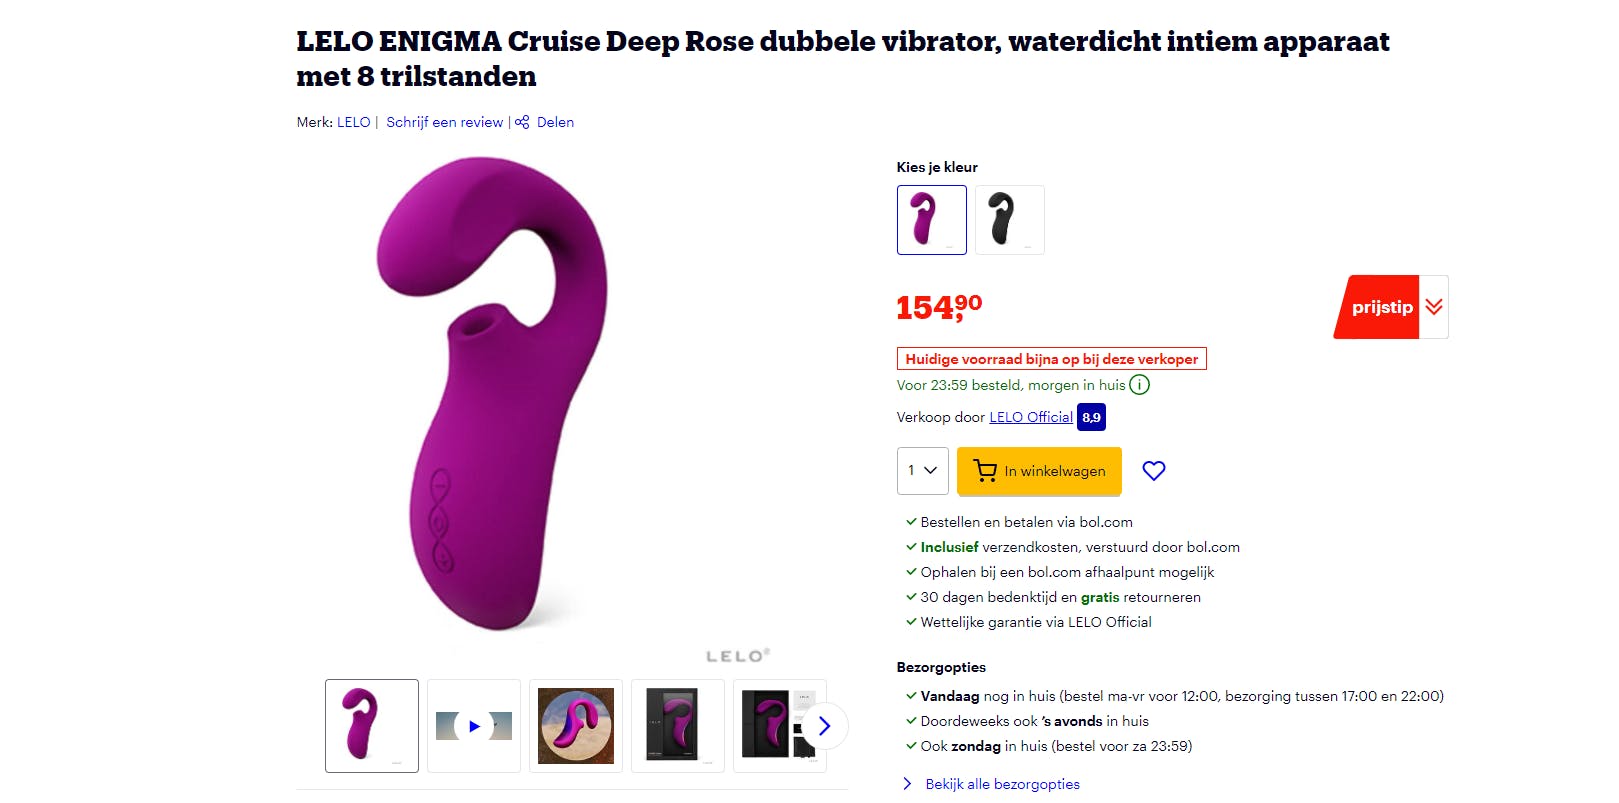
Task: Click the red prijstip label
Action: pos(1378,307)
